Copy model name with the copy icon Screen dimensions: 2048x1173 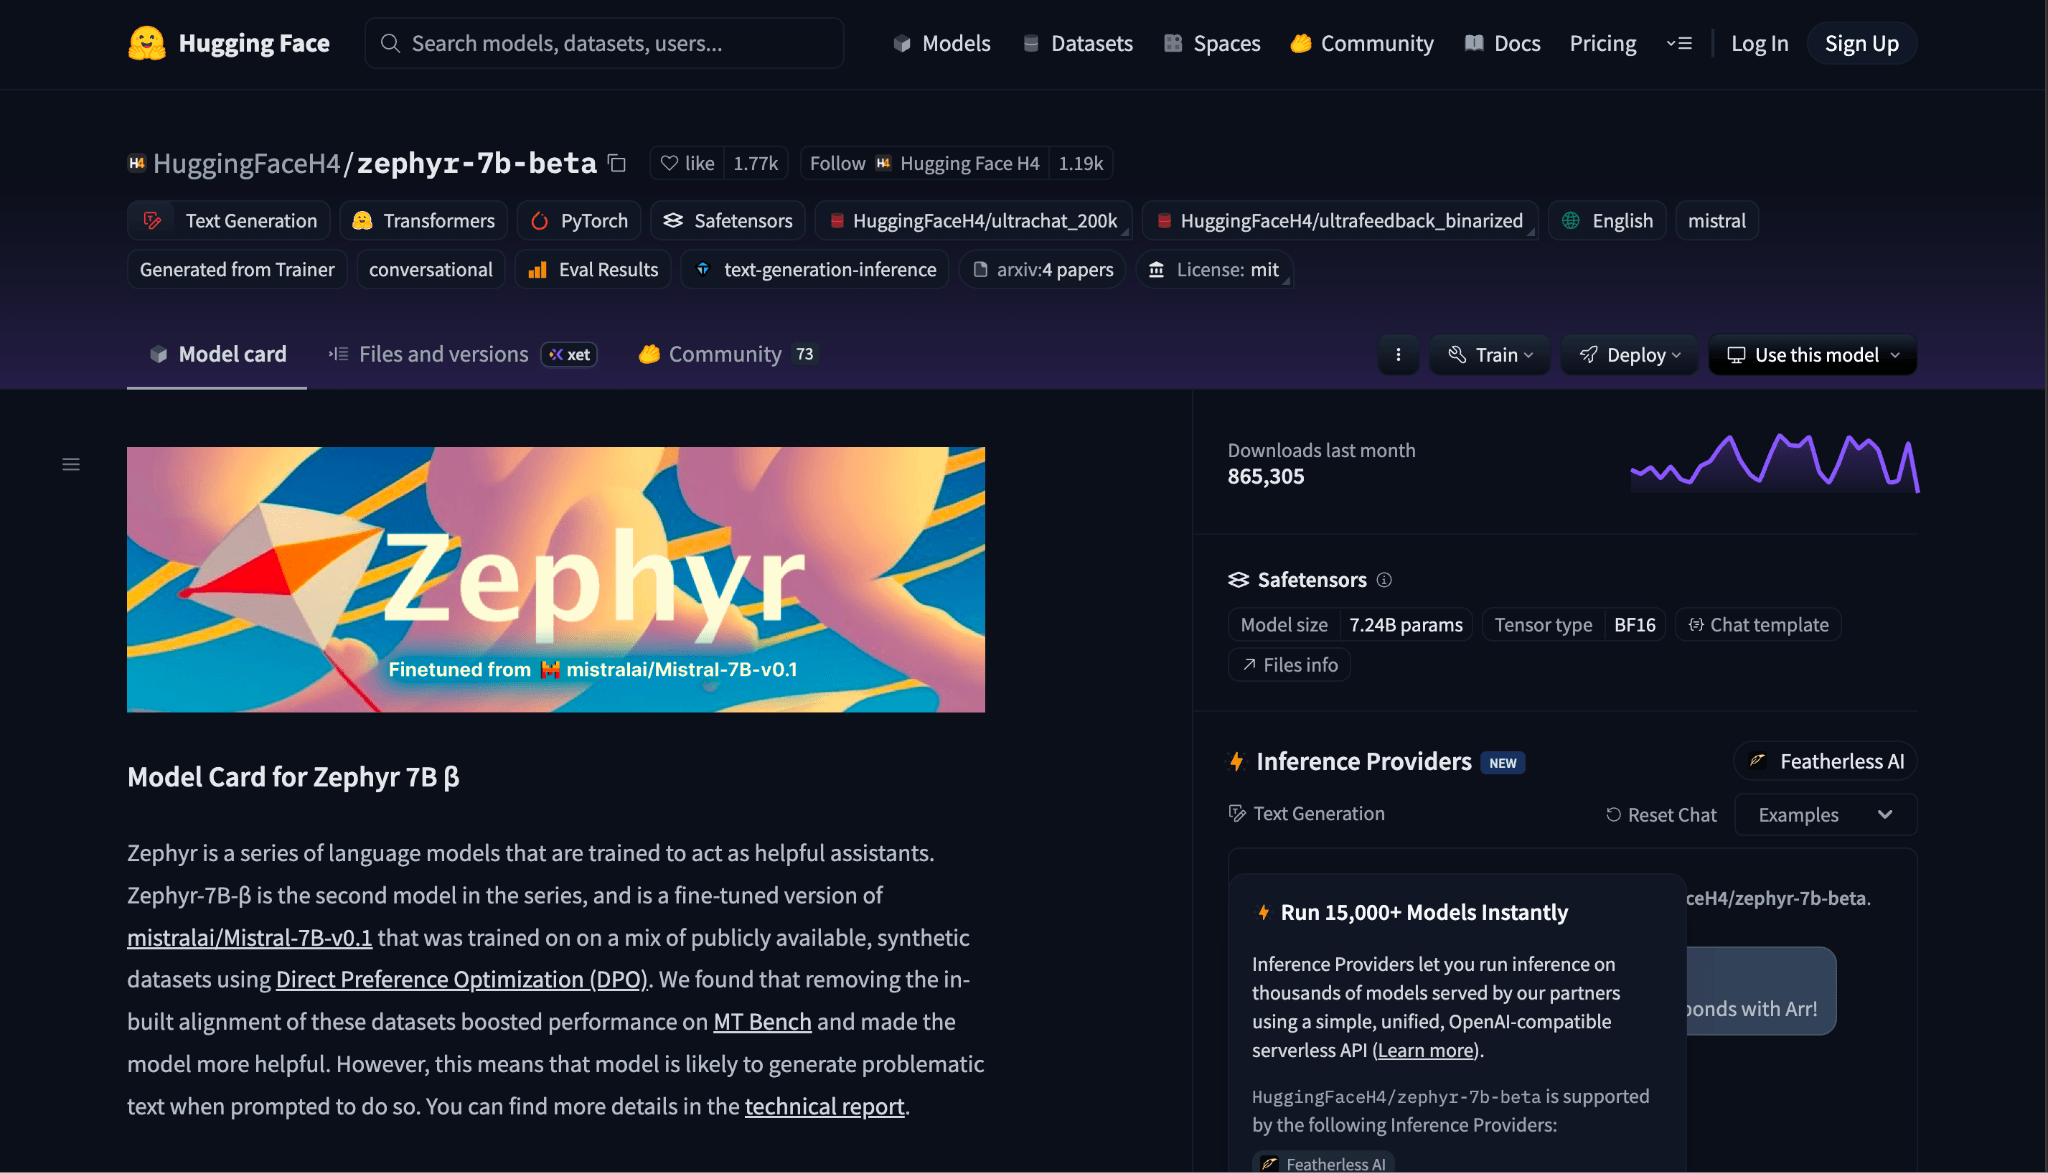[x=617, y=163]
